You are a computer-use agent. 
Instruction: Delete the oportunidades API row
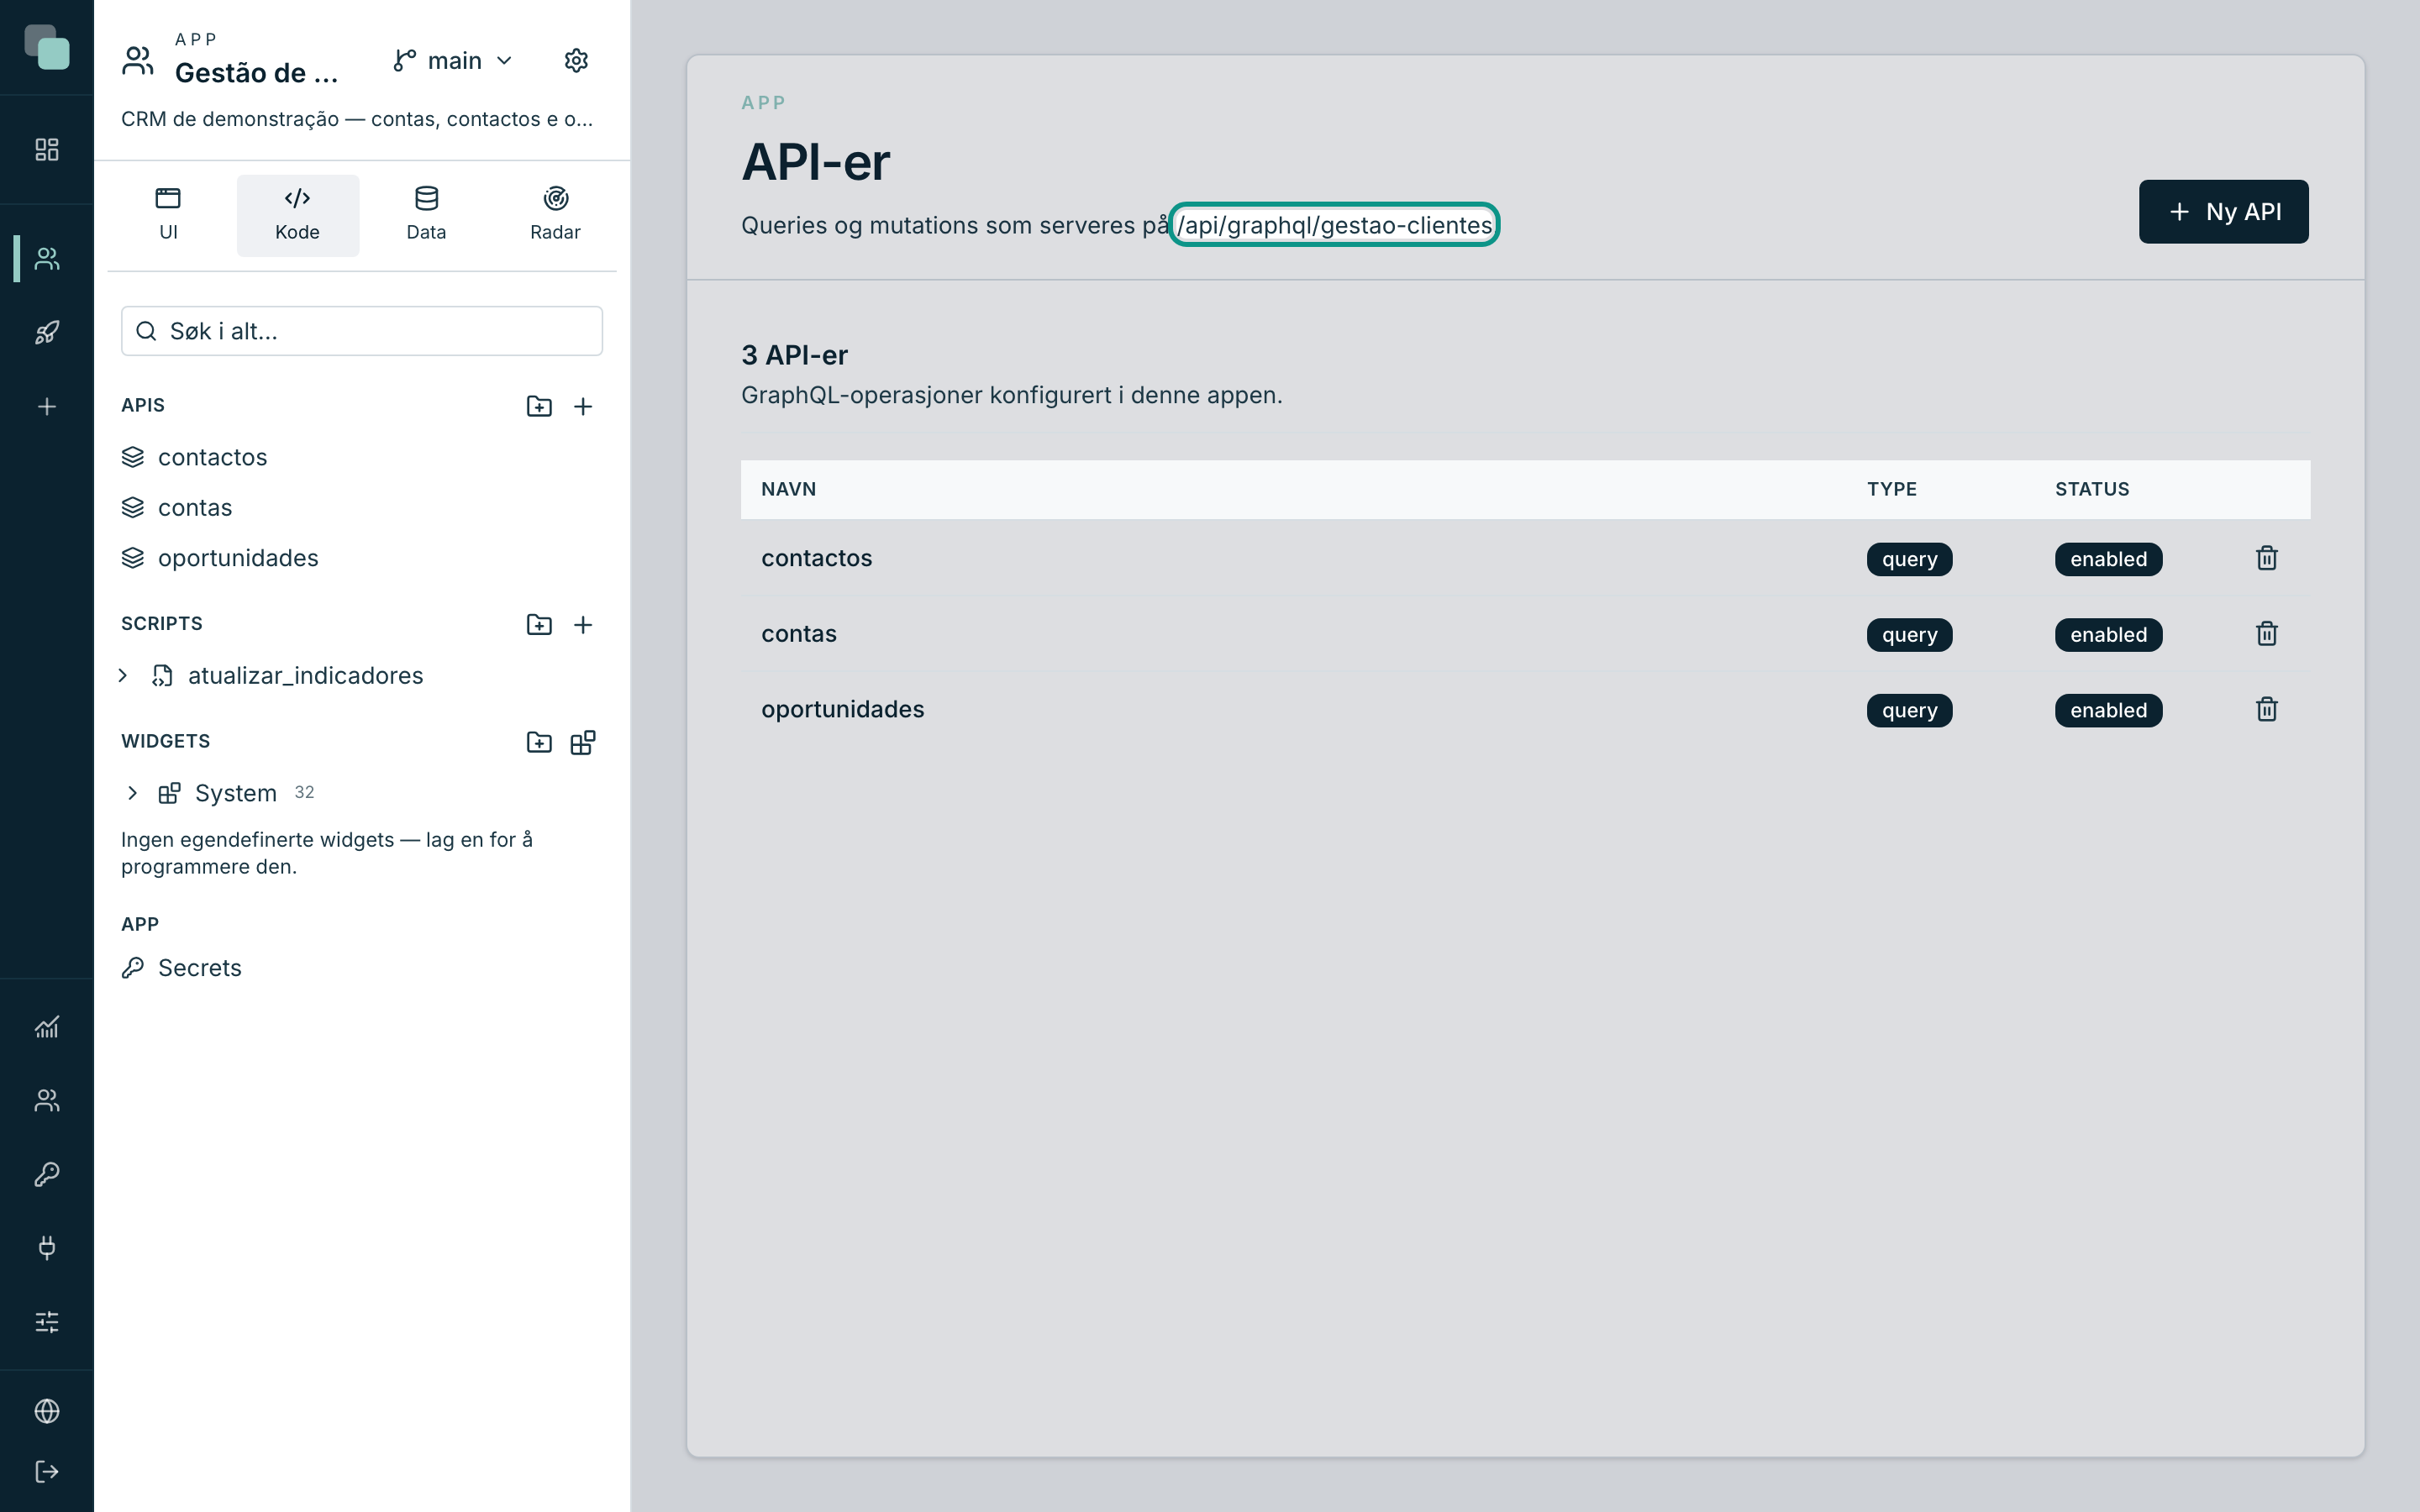[x=2267, y=709]
